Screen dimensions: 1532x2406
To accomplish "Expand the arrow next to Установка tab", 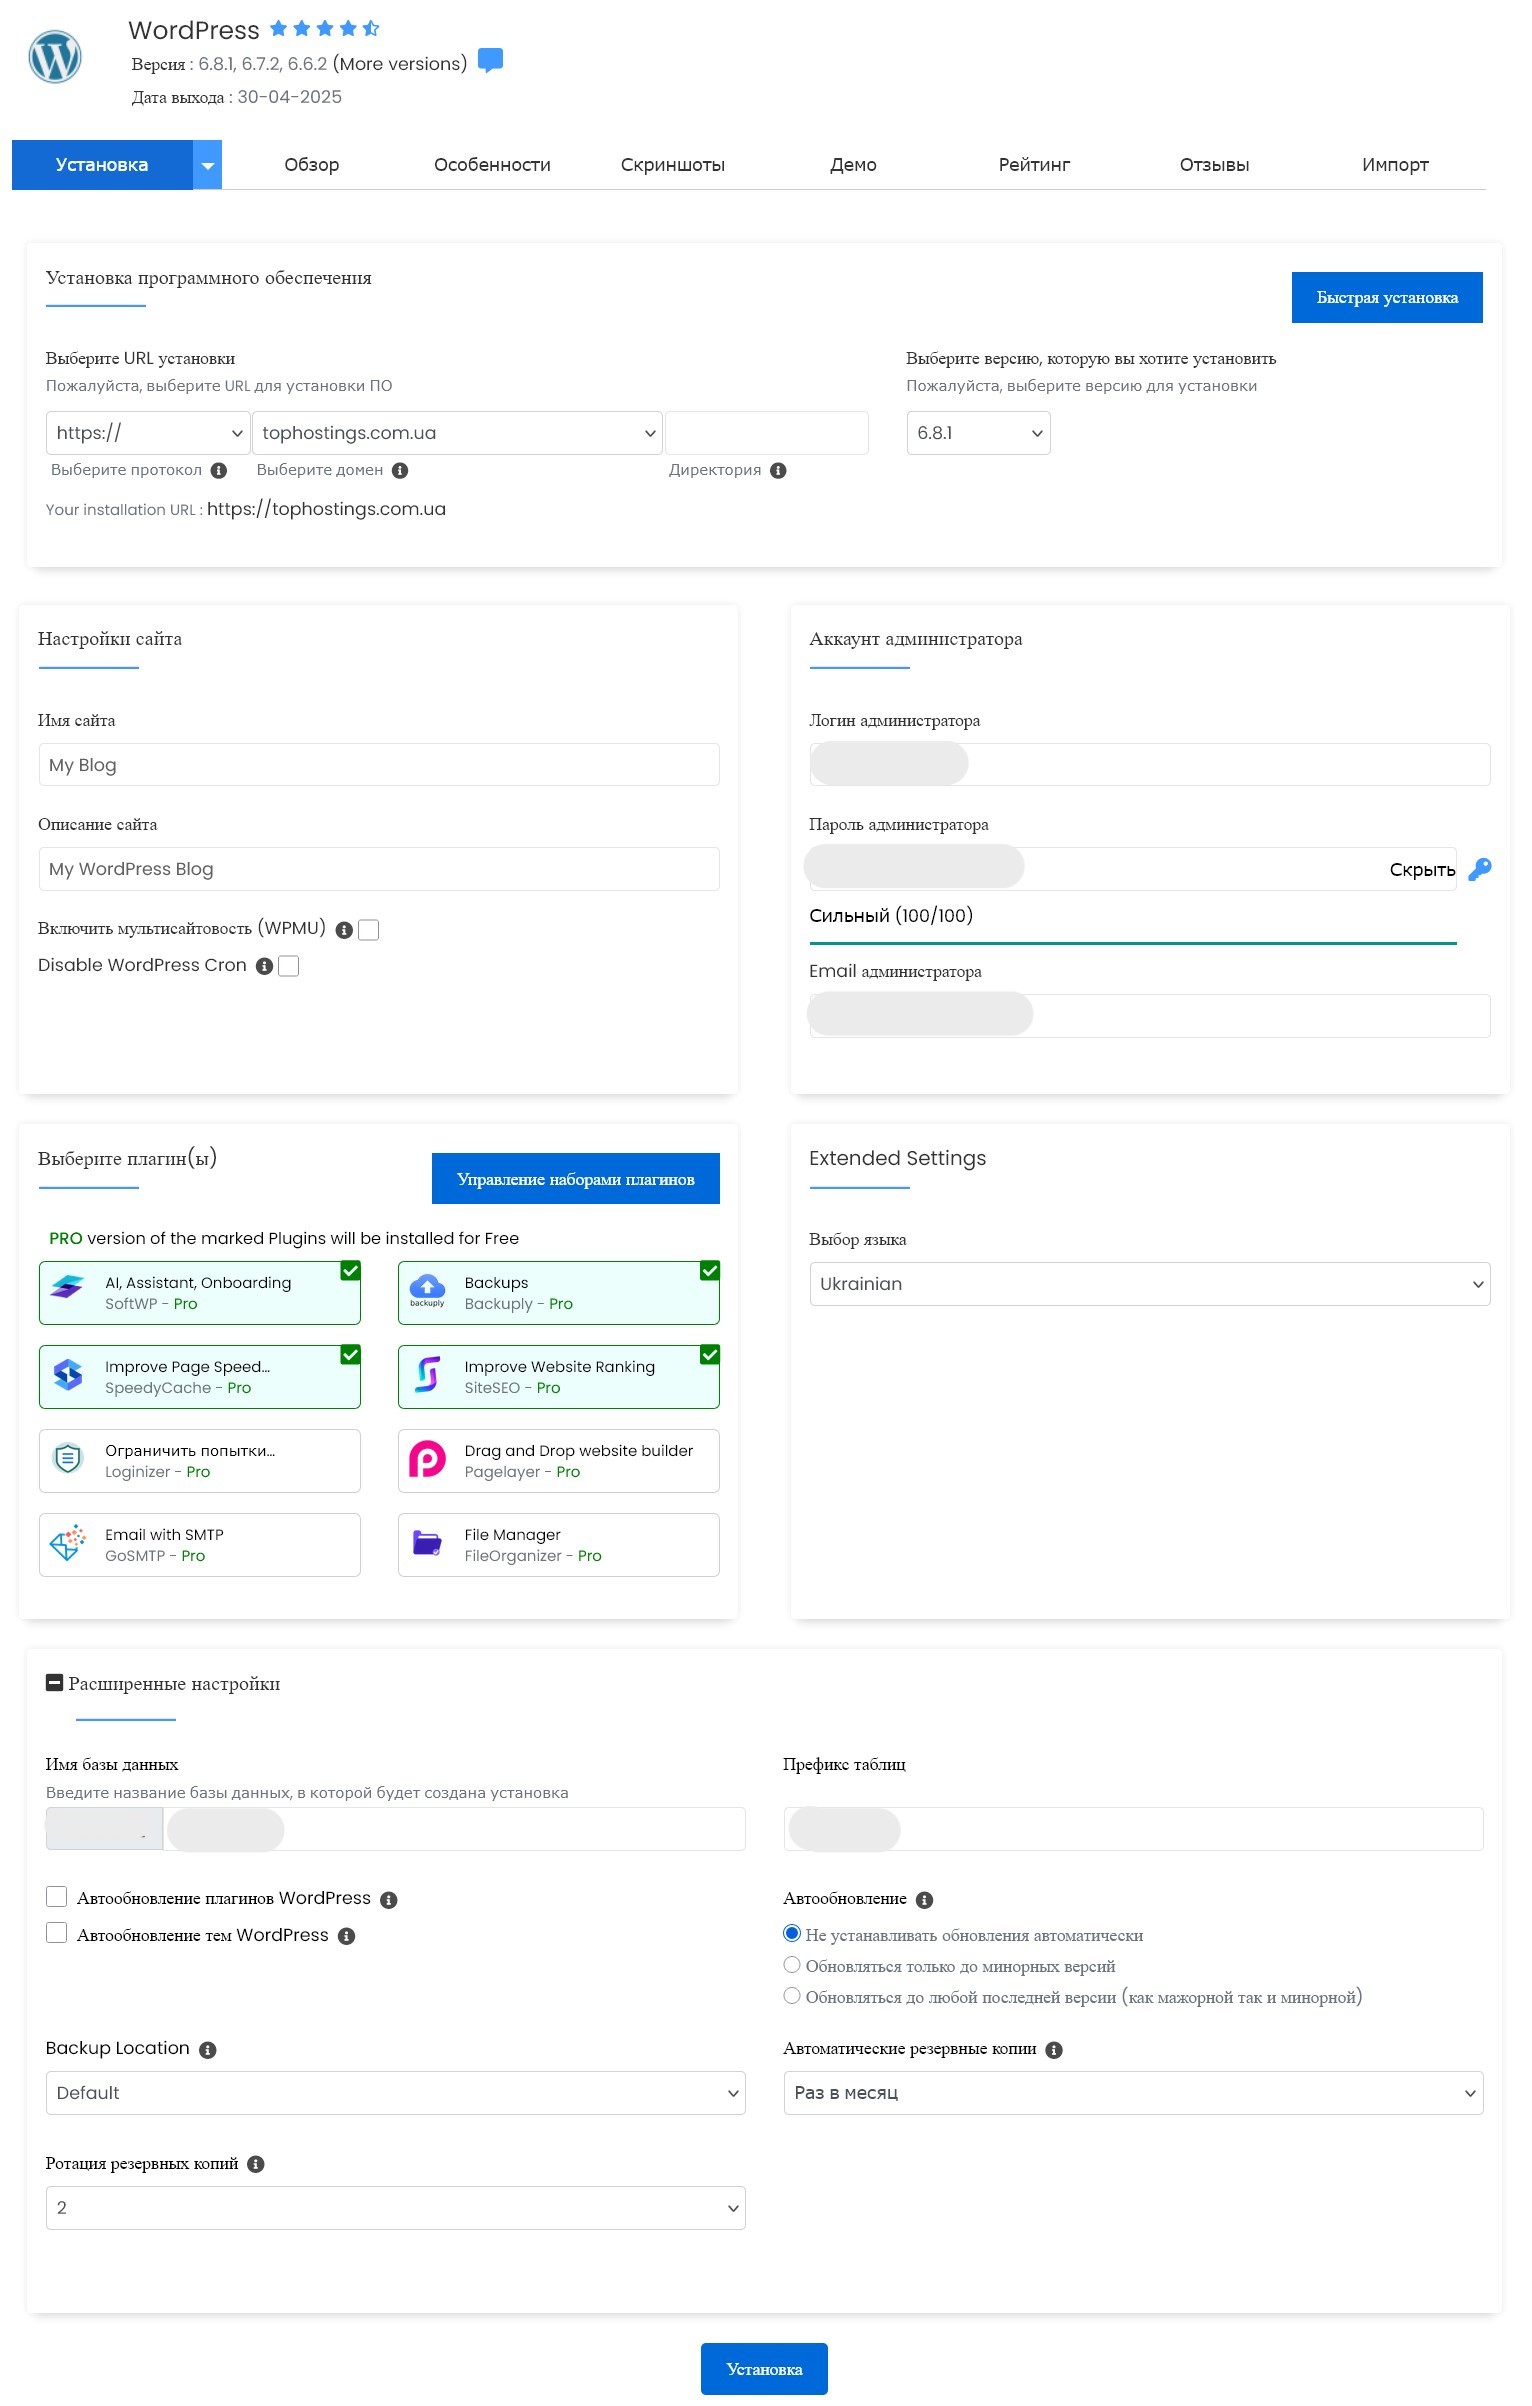I will coord(207,165).
